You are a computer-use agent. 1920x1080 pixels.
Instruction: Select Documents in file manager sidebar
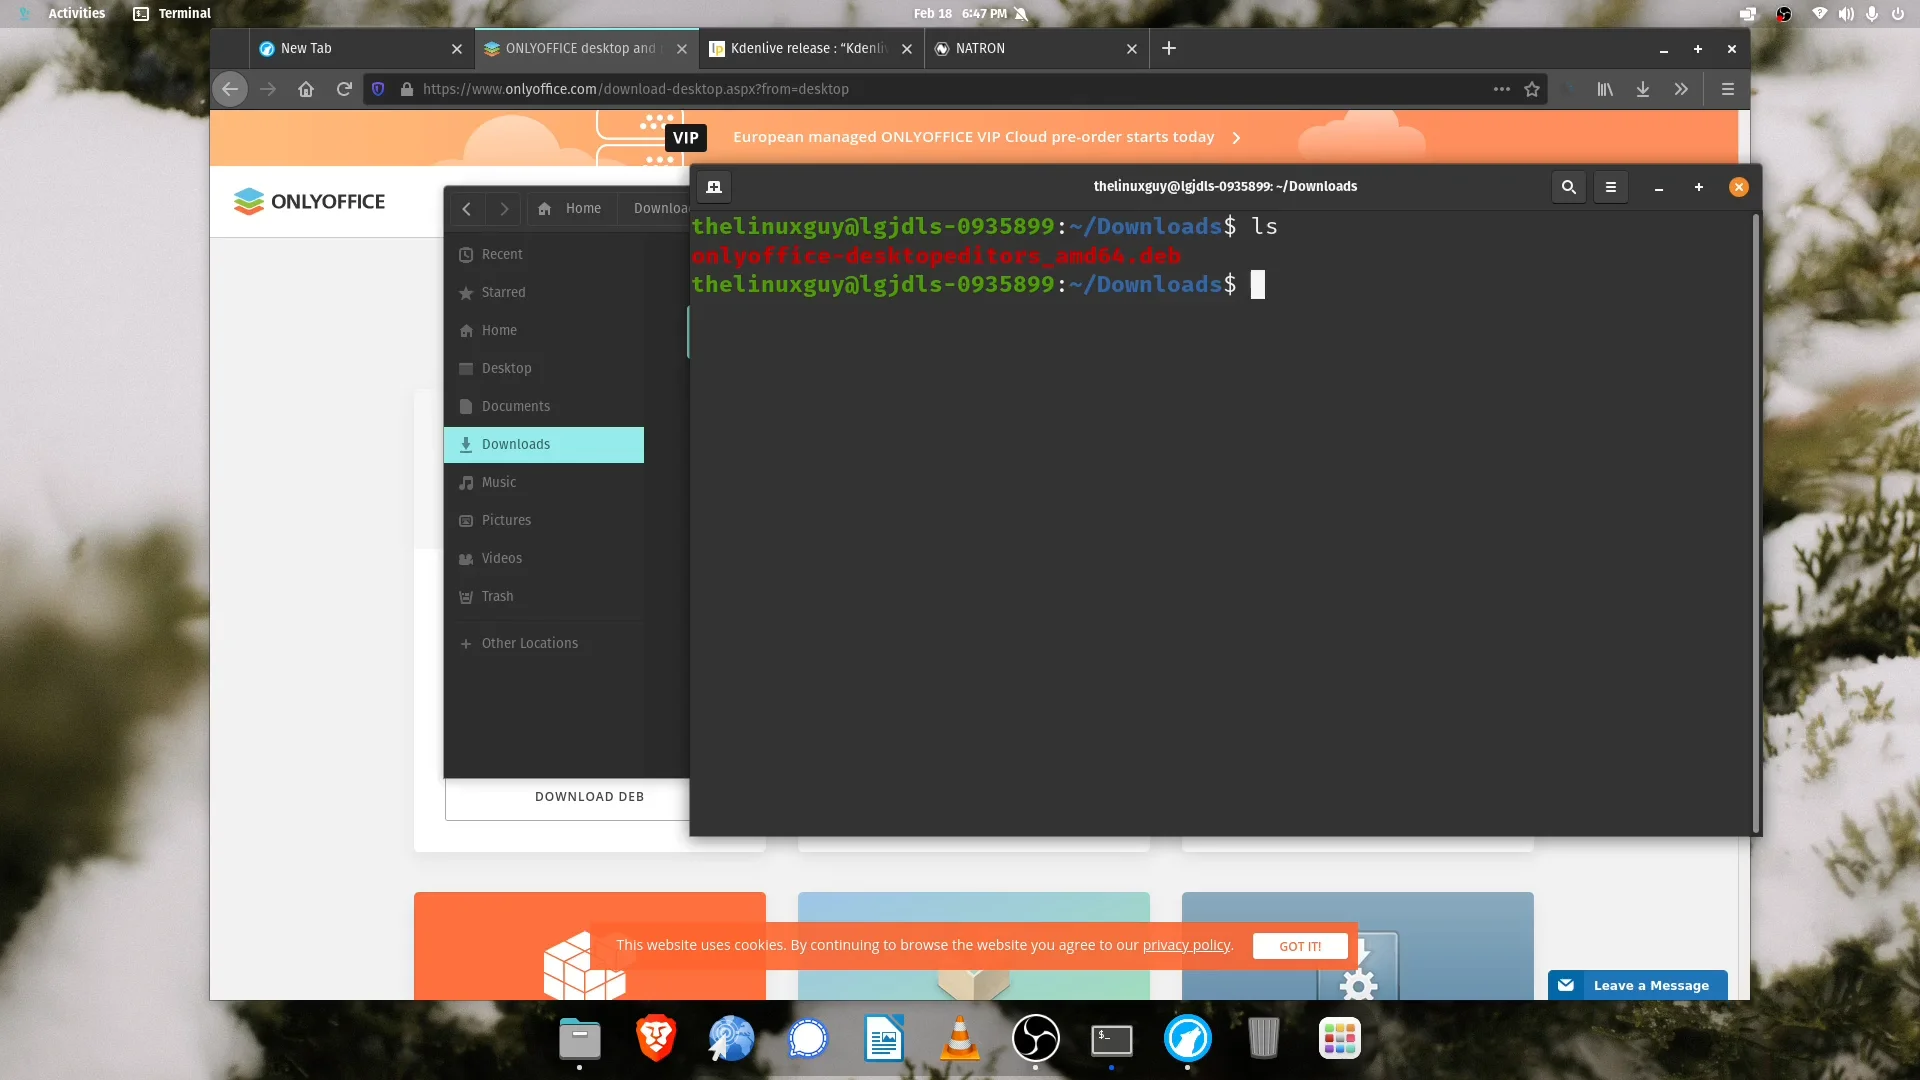[x=544, y=407]
